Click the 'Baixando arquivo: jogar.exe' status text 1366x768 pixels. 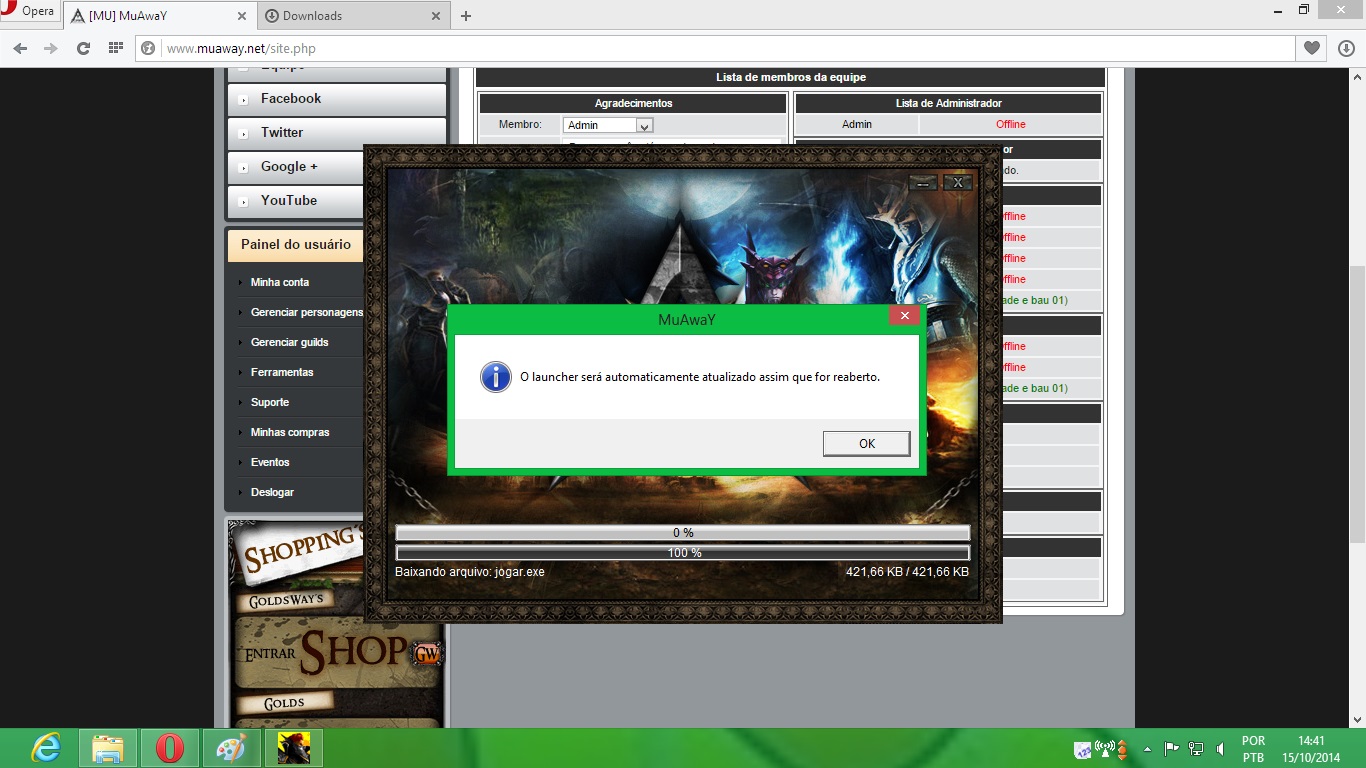point(470,572)
